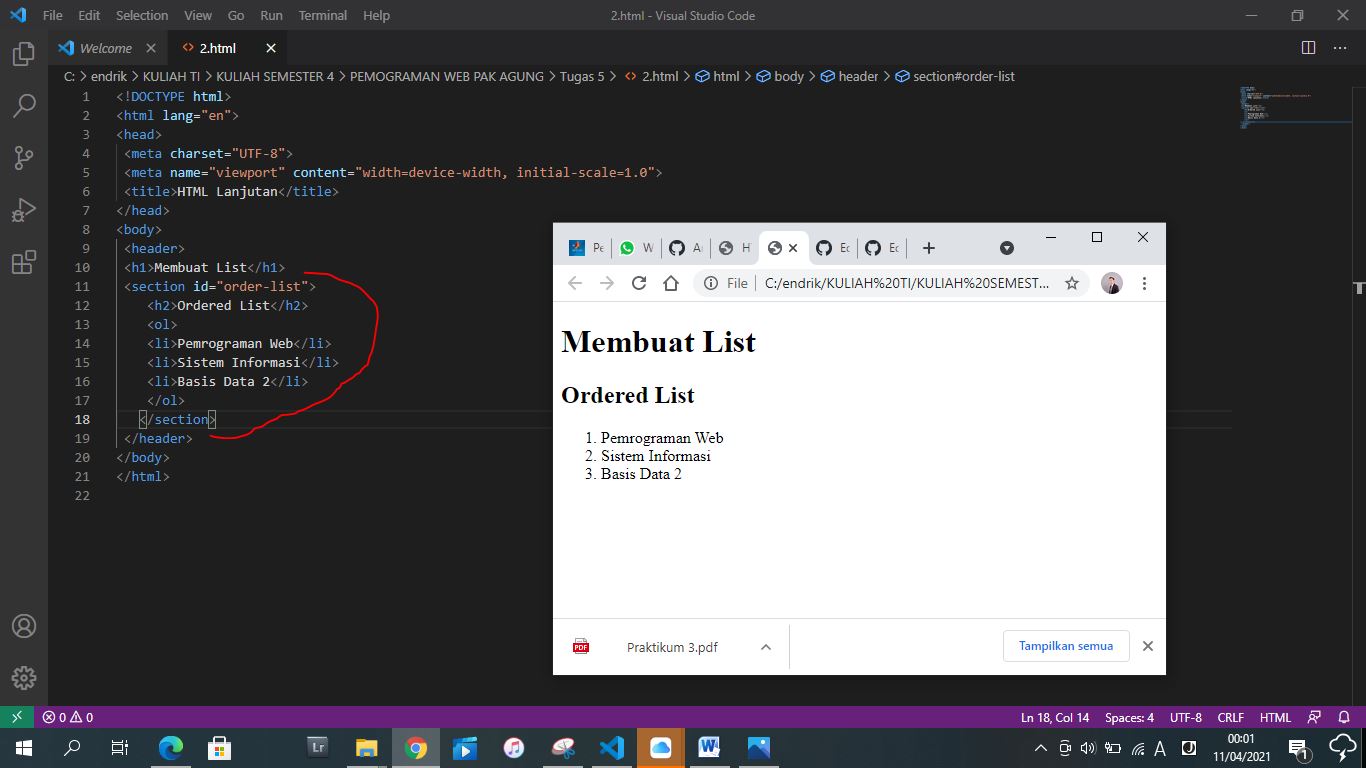Image resolution: width=1366 pixels, height=768 pixels.
Task: Open the Selection menu
Action: pos(142,15)
